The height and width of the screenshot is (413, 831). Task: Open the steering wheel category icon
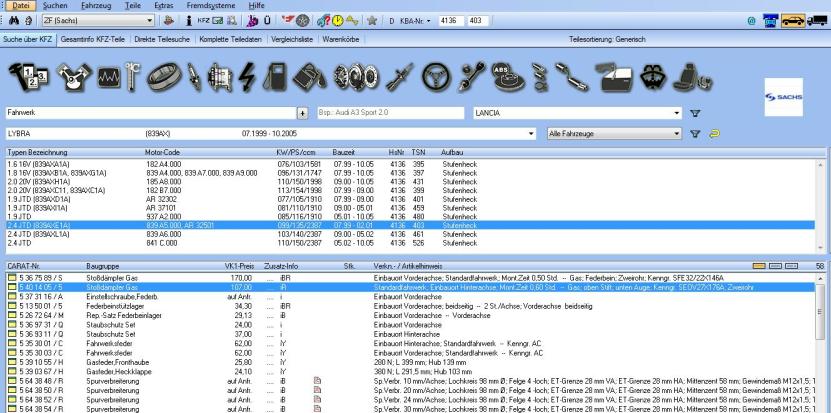click(x=436, y=77)
